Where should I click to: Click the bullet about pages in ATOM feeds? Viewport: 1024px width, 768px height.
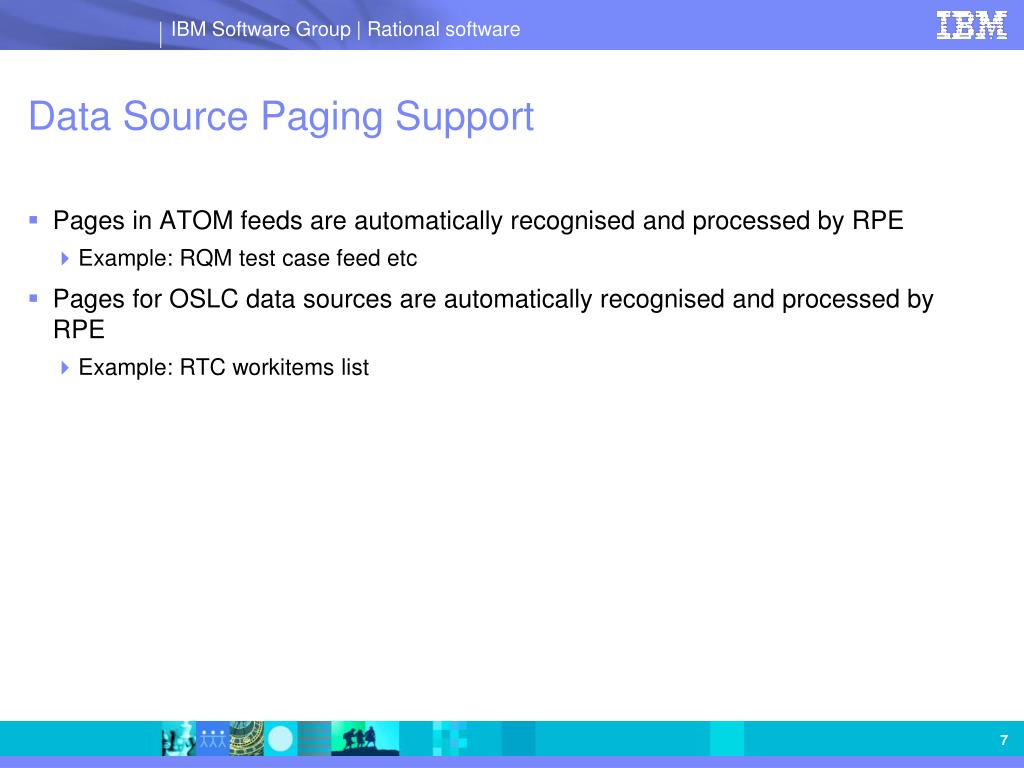pyautogui.click(x=478, y=221)
